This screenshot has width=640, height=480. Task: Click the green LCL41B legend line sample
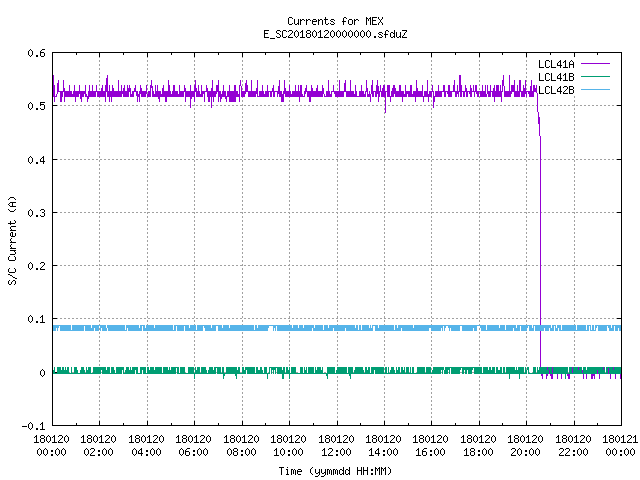pyautogui.click(x=595, y=76)
